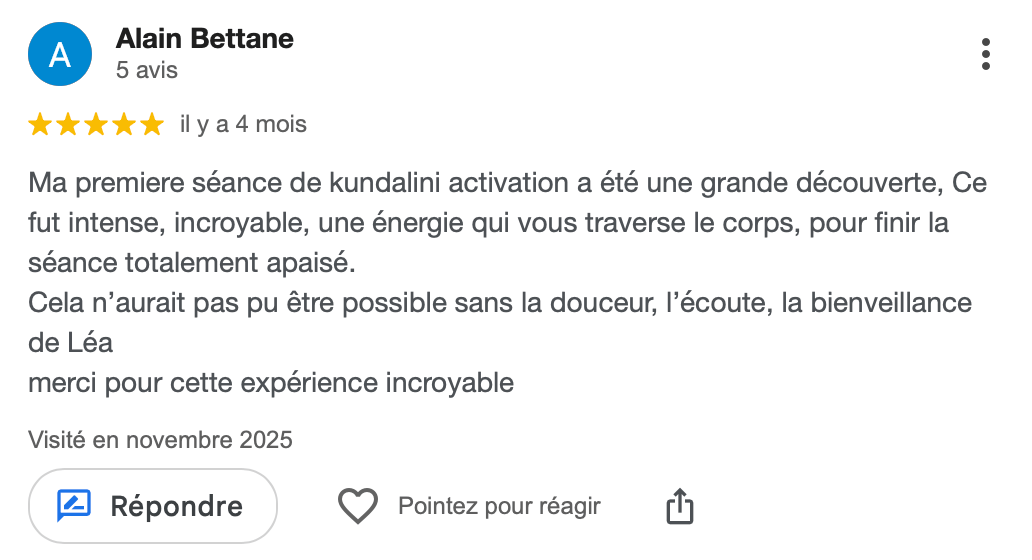
Task: Open the three-dot review options menu
Action: pos(986,54)
